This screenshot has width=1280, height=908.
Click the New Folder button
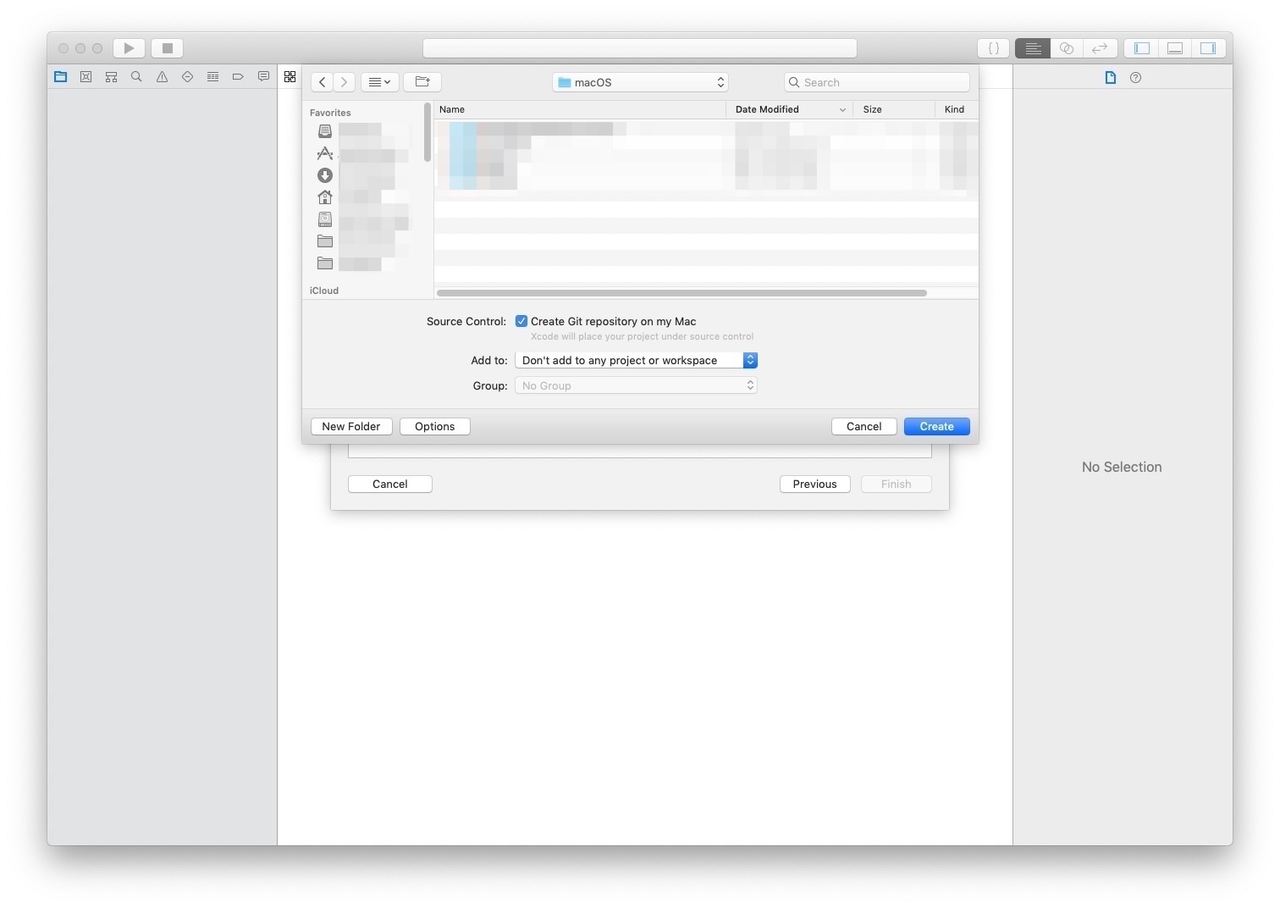point(351,426)
